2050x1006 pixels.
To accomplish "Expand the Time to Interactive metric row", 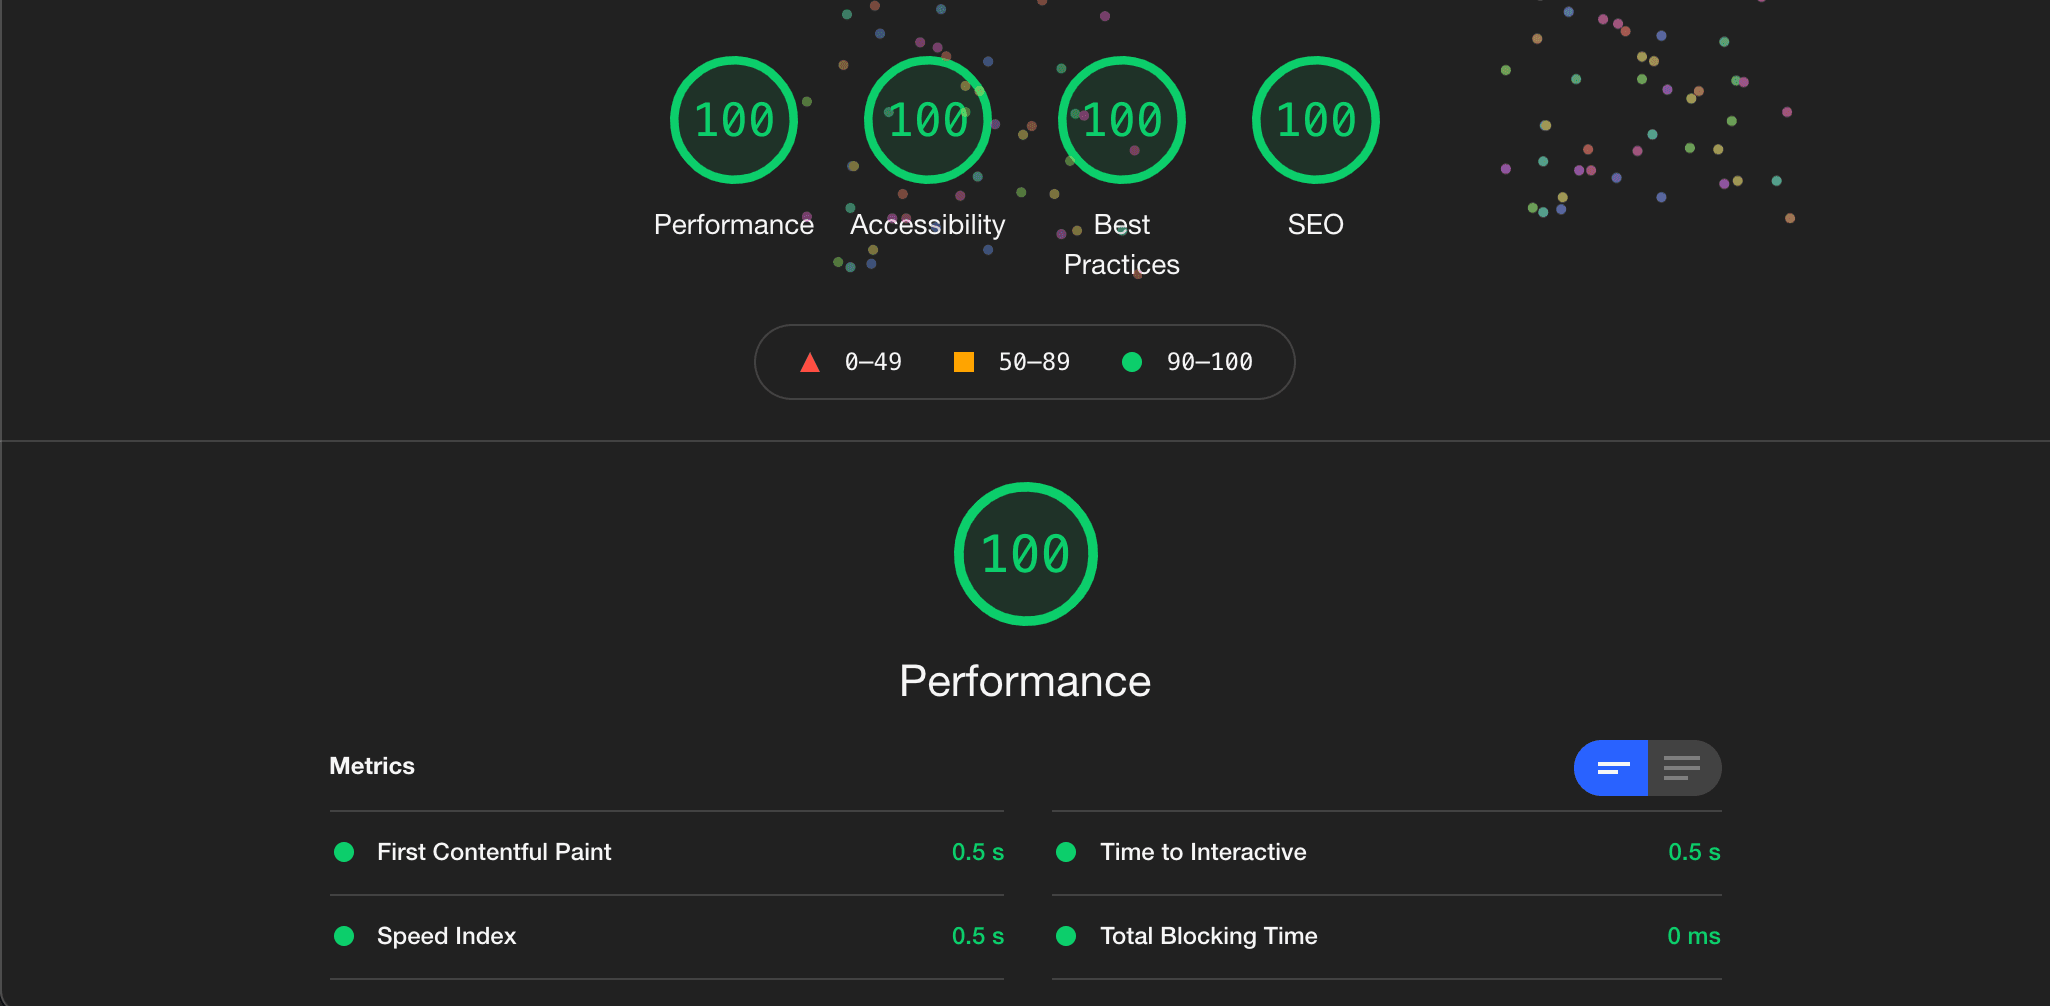I will 1203,852.
